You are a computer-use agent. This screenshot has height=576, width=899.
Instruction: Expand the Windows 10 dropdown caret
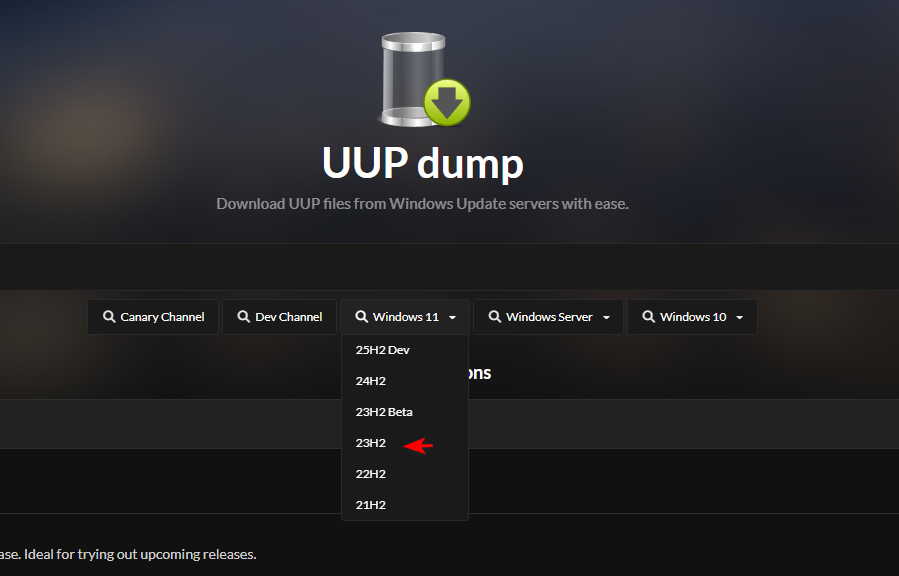tap(740, 318)
